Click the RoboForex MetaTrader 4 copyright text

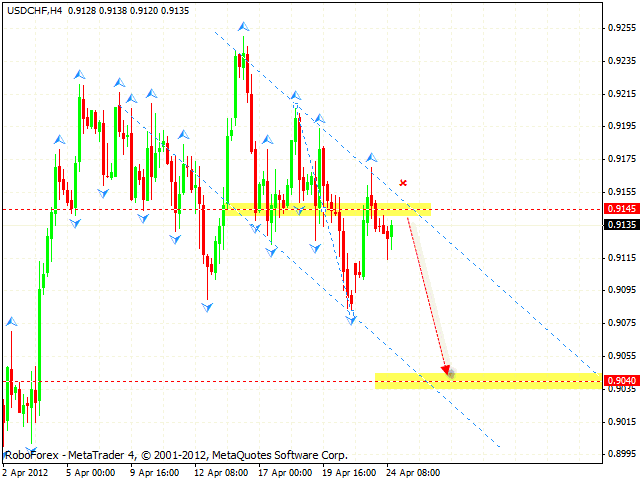point(176,454)
